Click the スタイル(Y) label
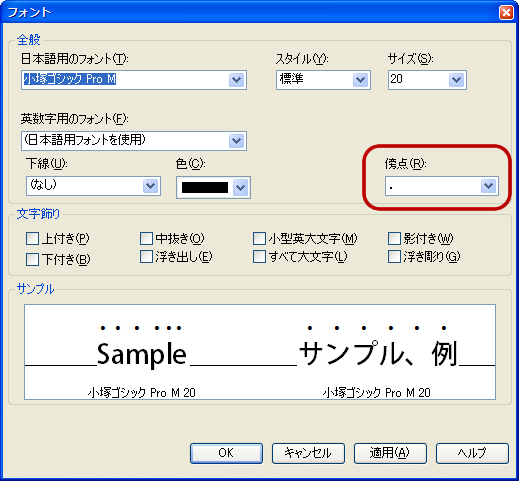Image resolution: width=519 pixels, height=481 pixels. 302,59
